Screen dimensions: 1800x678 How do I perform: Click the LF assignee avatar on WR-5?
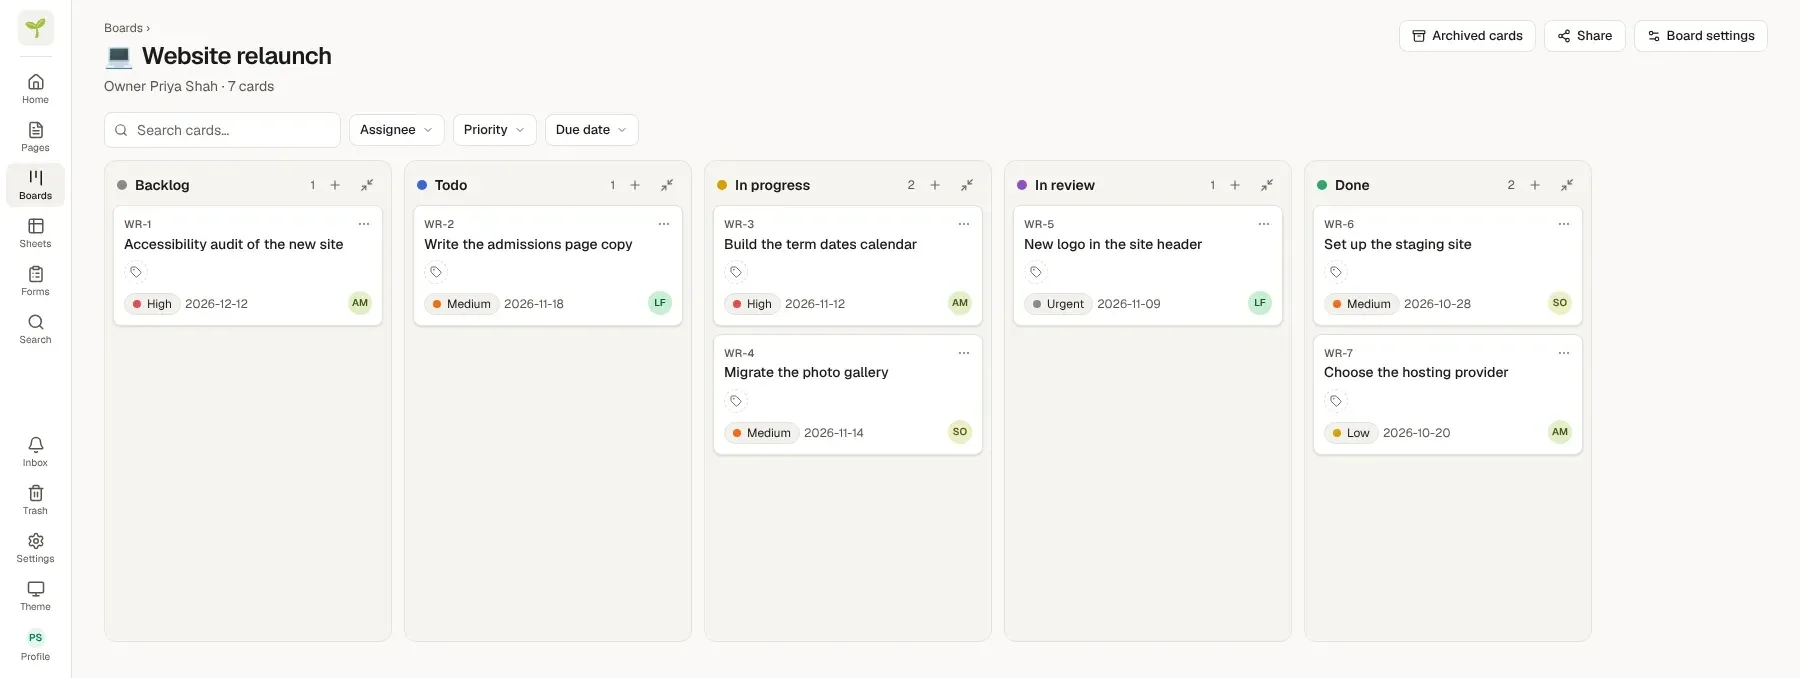click(x=1260, y=303)
